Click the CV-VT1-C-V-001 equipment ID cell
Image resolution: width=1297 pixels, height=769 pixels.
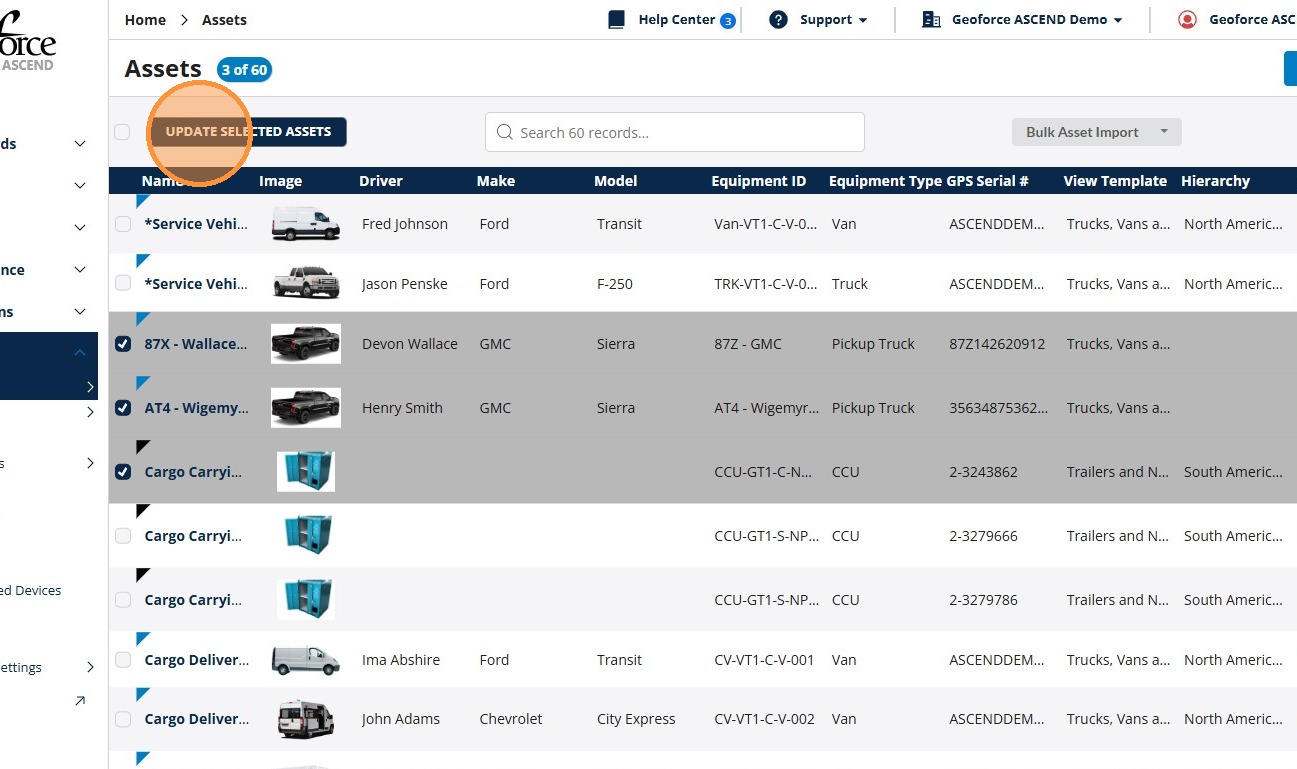764,660
